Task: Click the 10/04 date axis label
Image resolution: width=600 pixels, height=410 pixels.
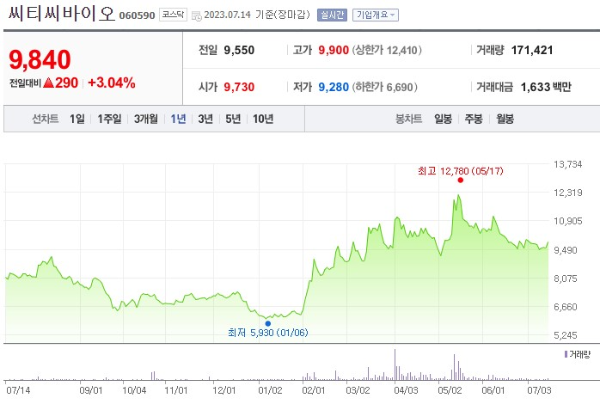Action: pyautogui.click(x=134, y=390)
